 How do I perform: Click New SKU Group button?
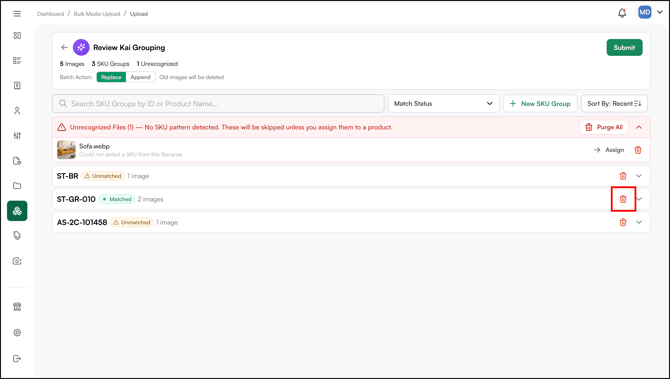[x=540, y=103]
